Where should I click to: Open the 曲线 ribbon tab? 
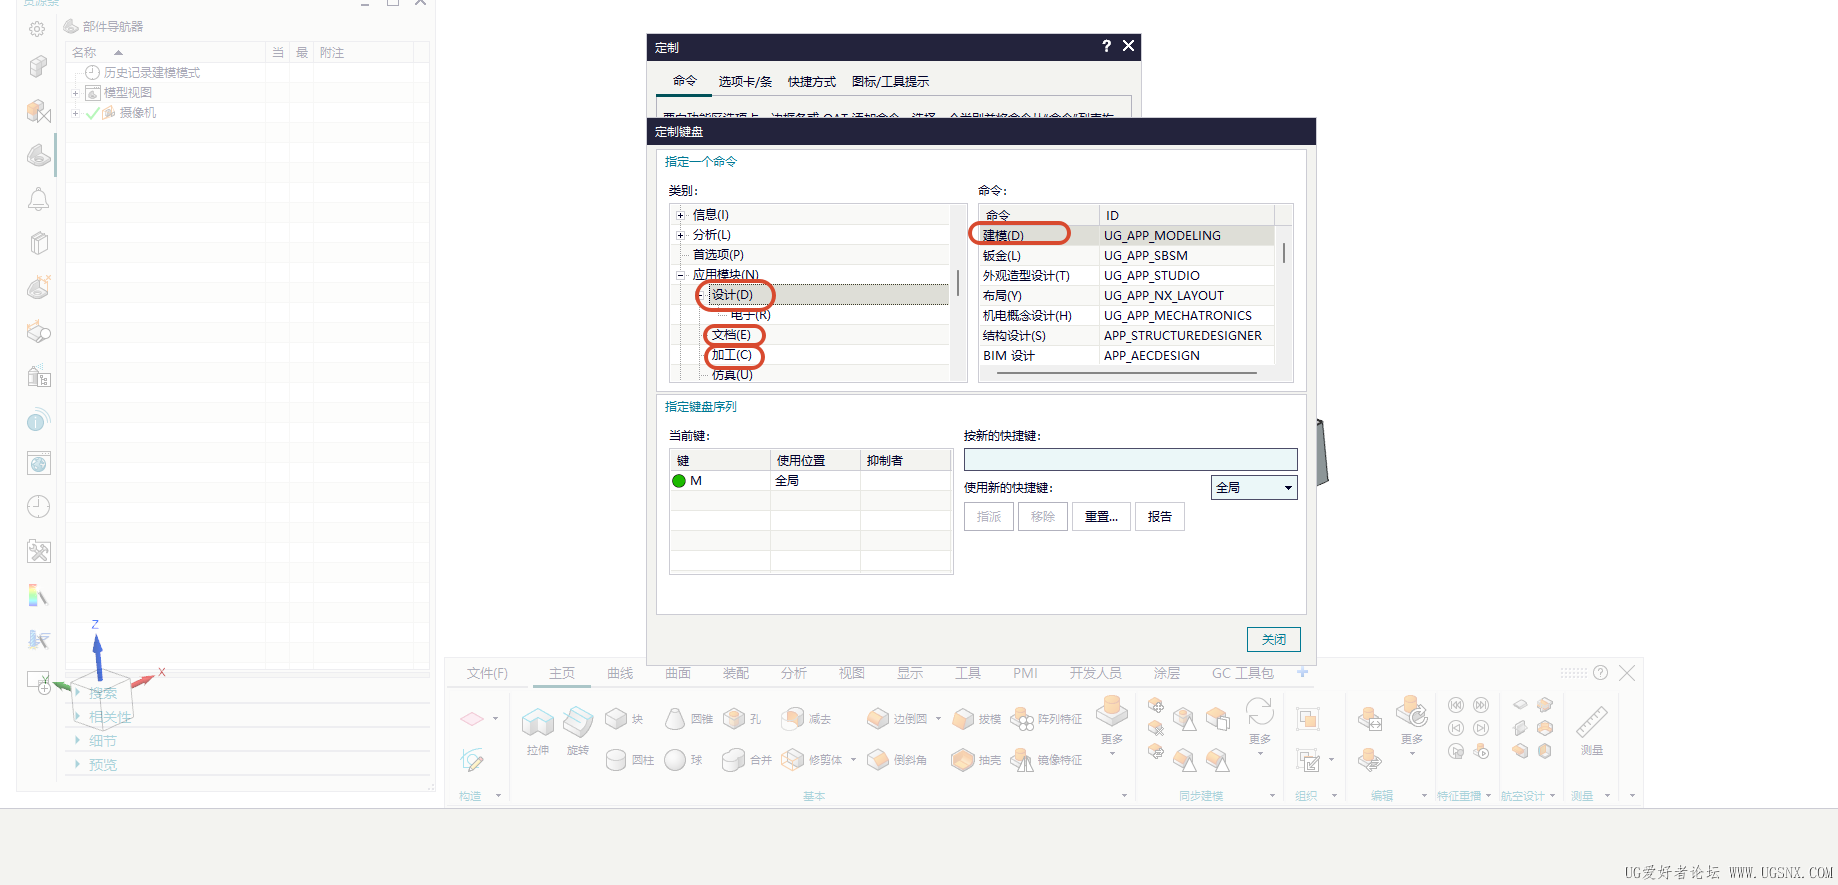click(620, 673)
